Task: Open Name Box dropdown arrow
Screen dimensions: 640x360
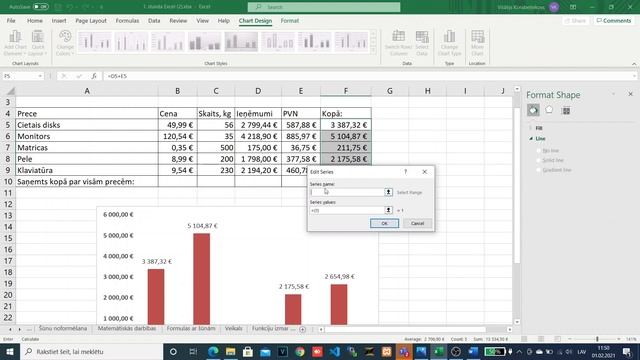Action: pos(40,76)
